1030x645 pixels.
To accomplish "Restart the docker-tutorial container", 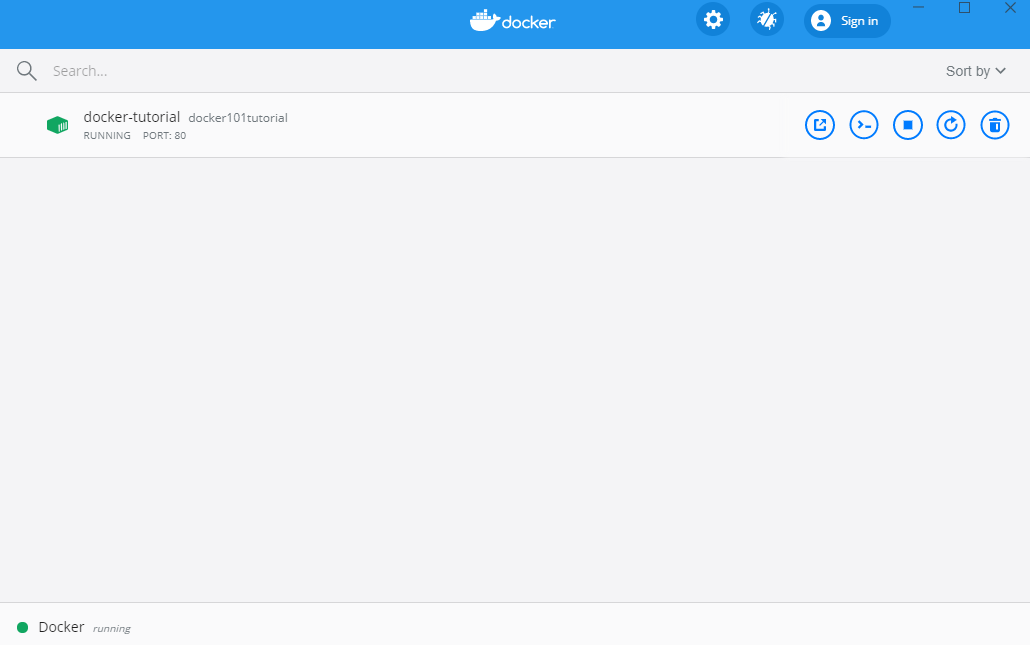I will pos(951,125).
